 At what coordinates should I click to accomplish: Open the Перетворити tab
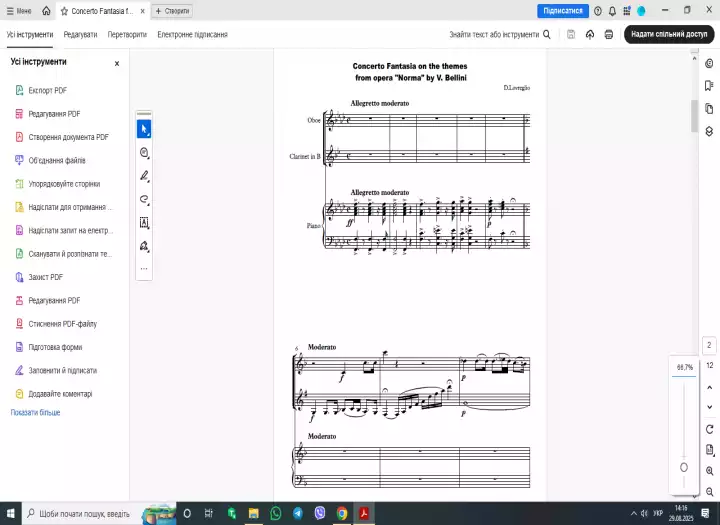point(127,34)
